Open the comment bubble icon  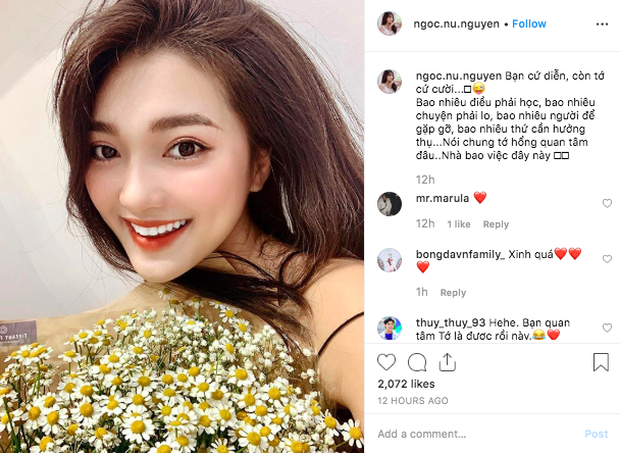pos(417,362)
